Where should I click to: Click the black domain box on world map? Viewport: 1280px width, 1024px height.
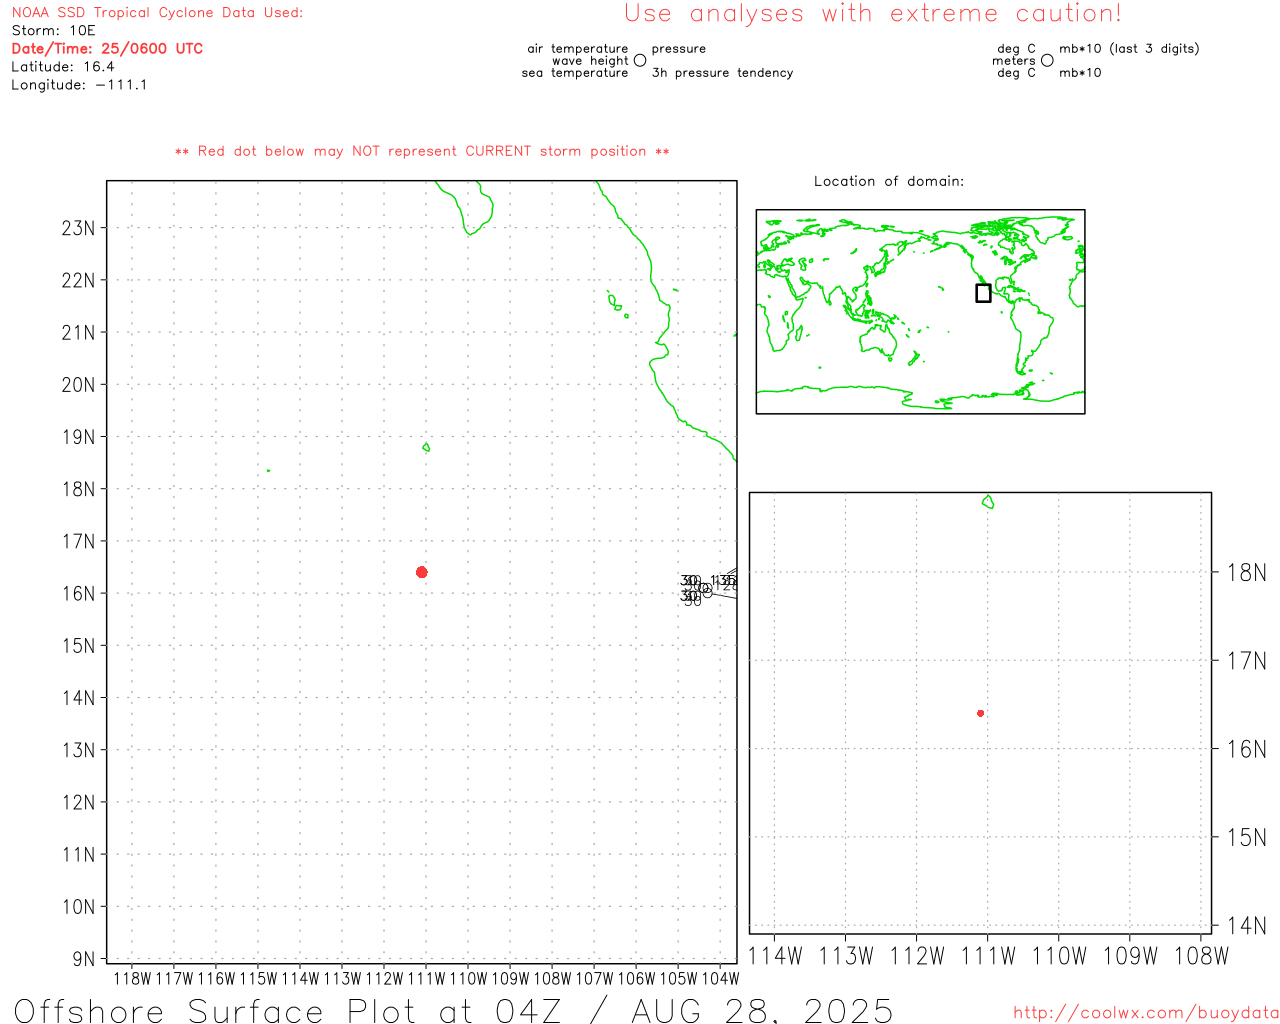tap(984, 293)
